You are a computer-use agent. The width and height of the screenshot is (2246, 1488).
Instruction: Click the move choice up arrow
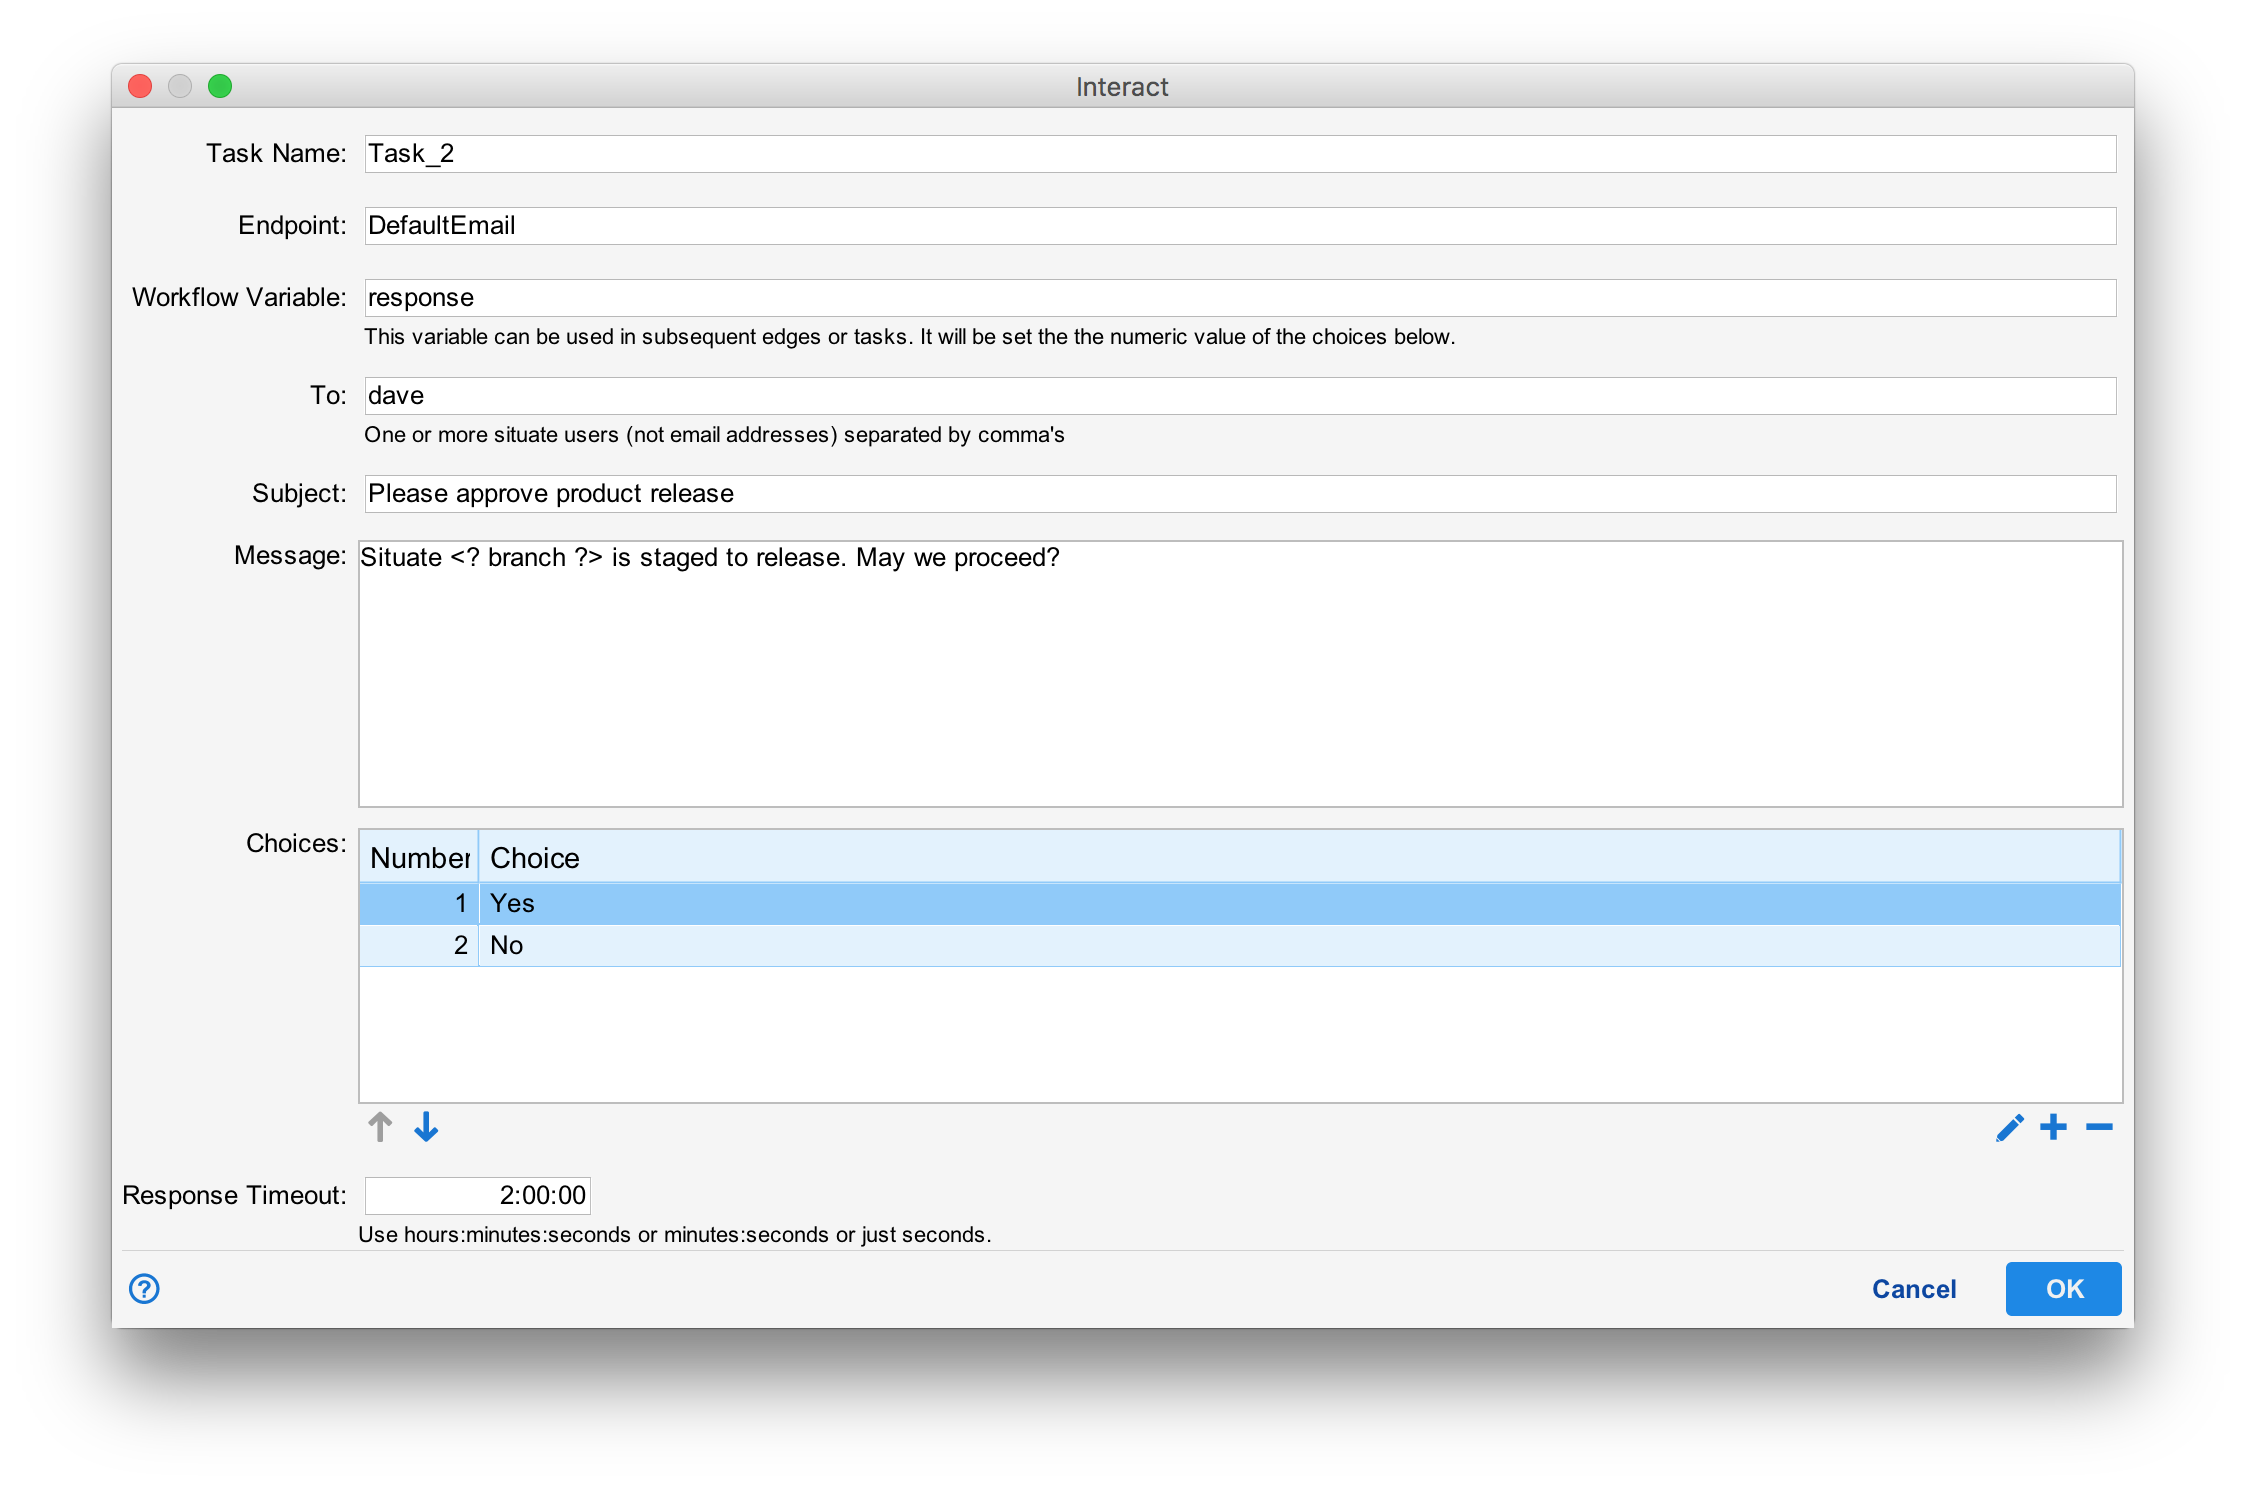[380, 1127]
